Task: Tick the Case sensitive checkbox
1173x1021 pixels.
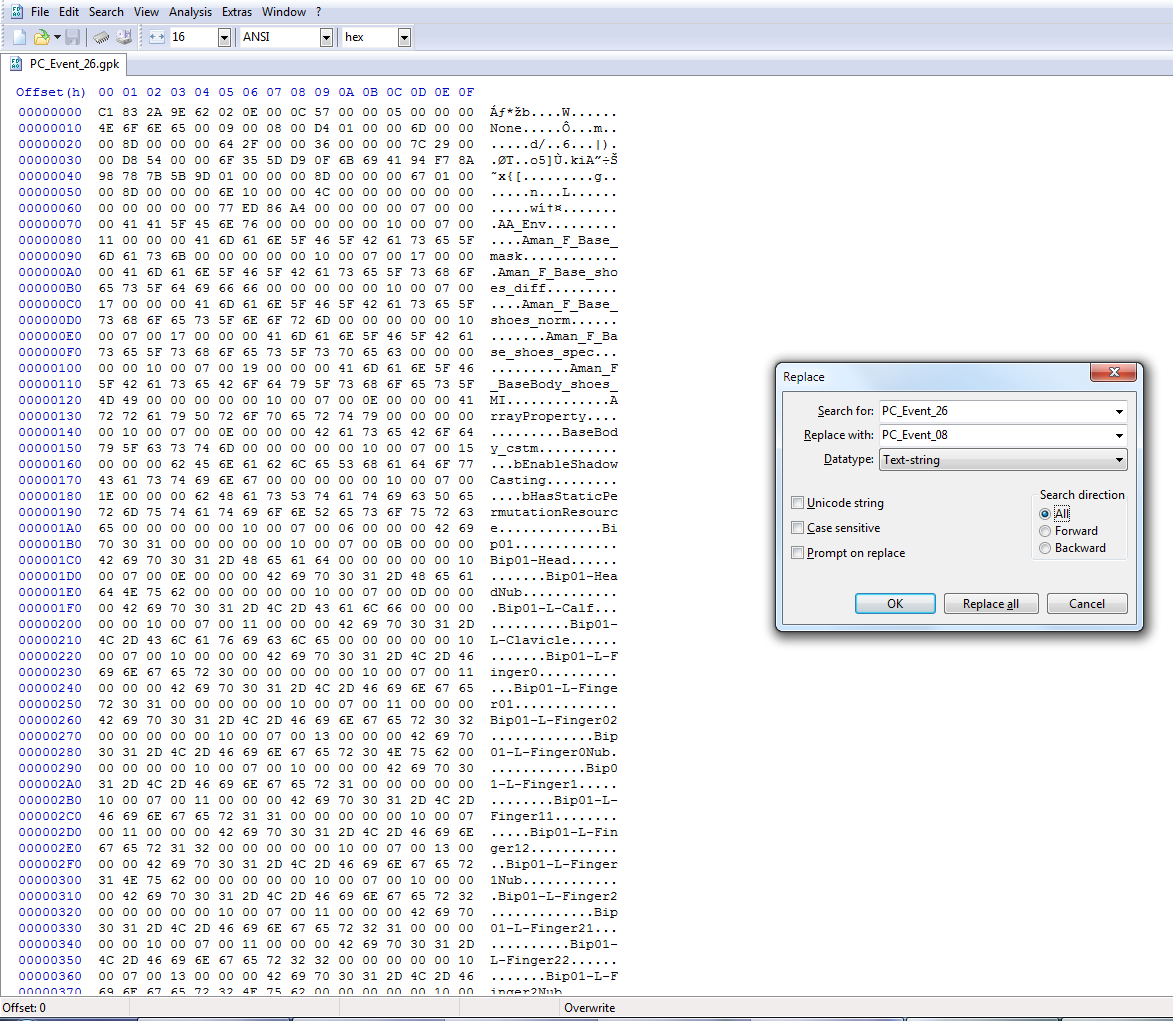Action: click(798, 528)
